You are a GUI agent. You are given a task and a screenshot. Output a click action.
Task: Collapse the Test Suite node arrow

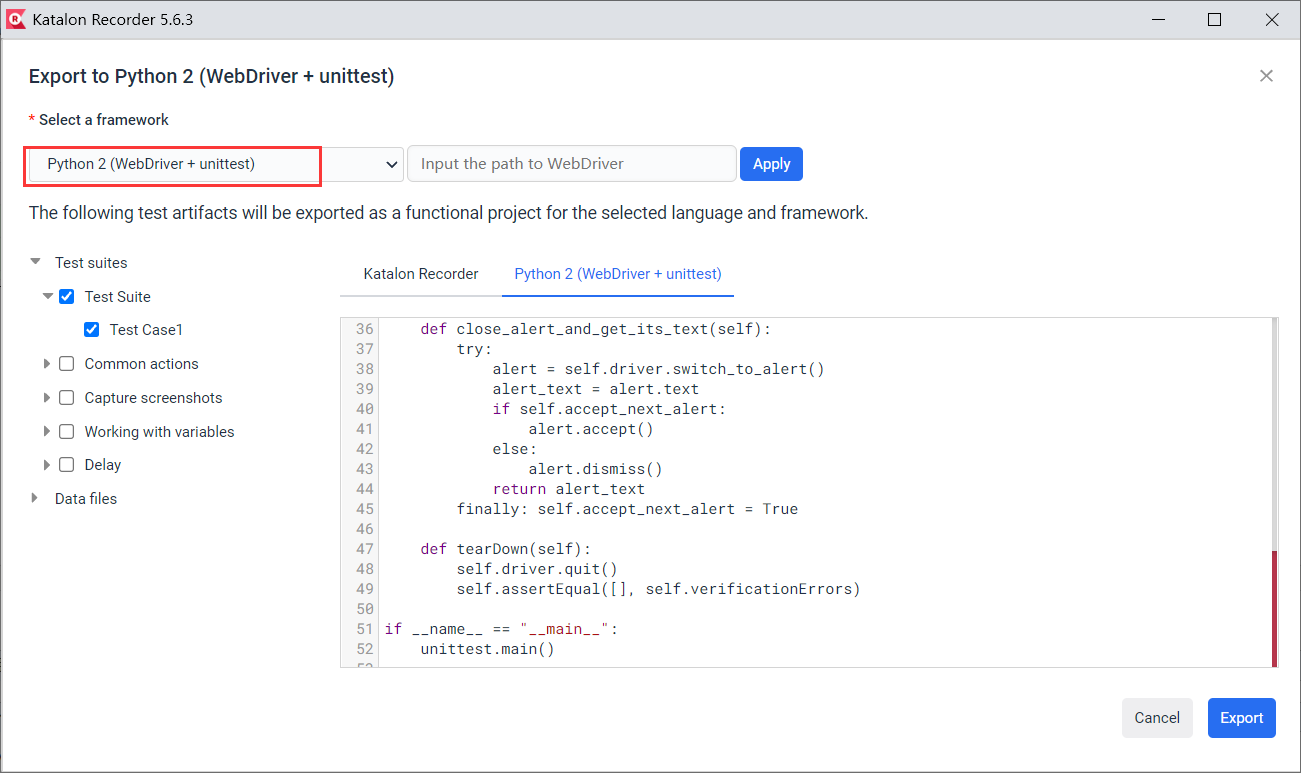click(48, 297)
